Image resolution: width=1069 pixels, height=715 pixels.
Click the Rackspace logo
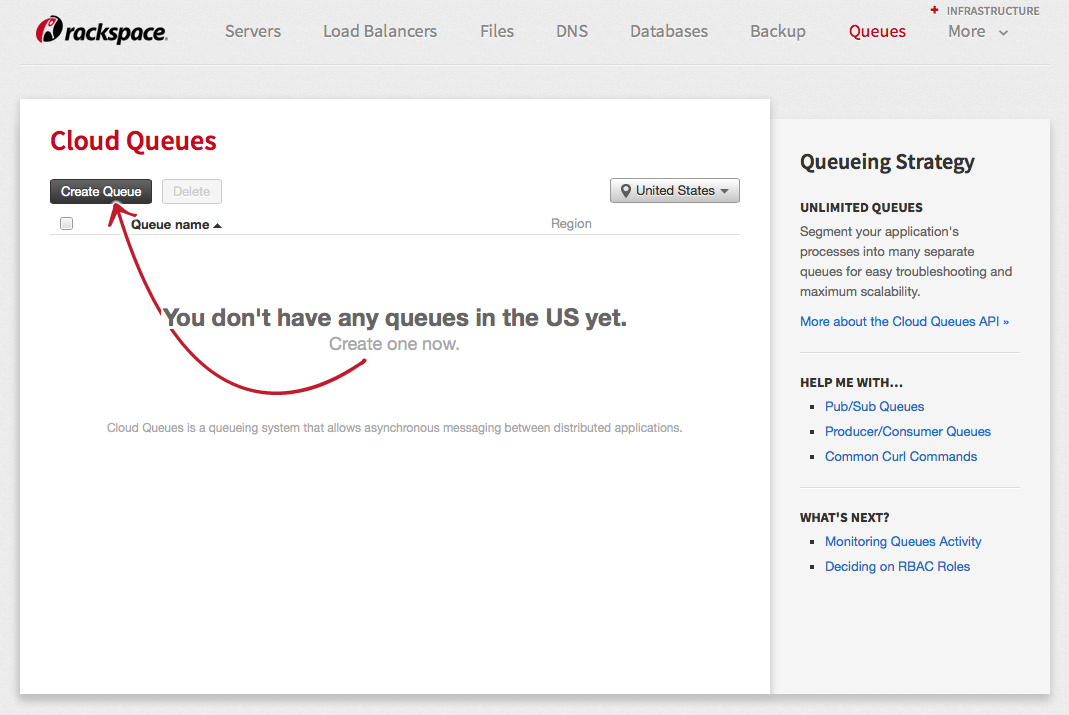102,31
